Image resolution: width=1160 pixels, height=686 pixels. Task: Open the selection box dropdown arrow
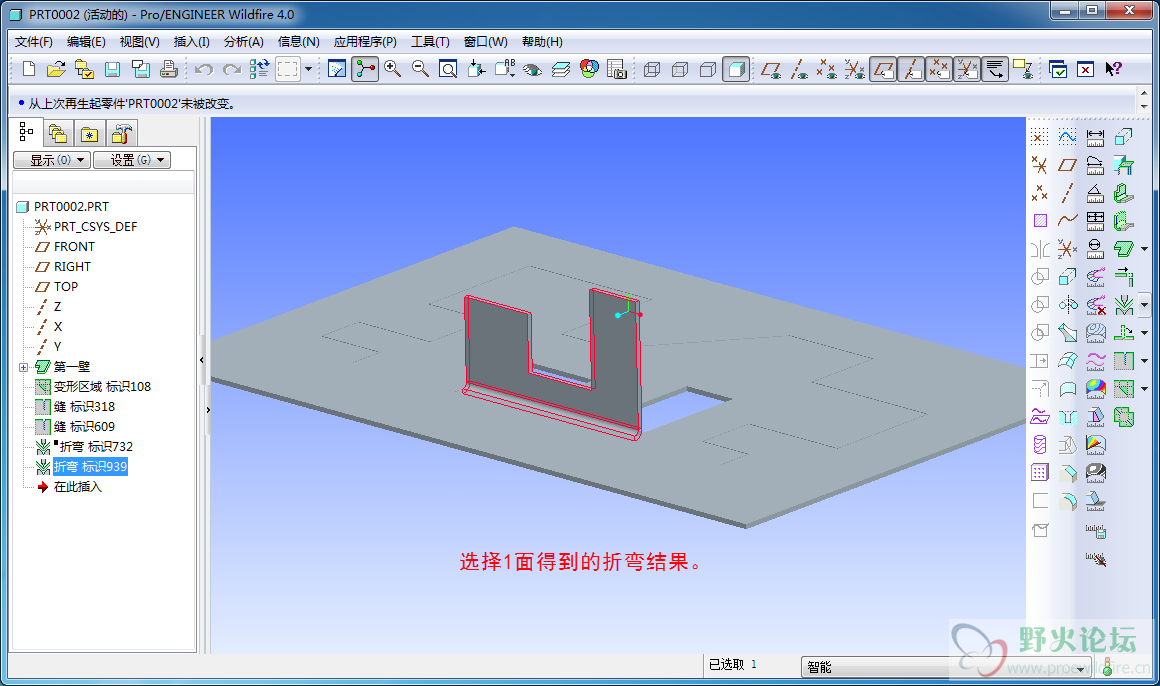click(x=308, y=69)
